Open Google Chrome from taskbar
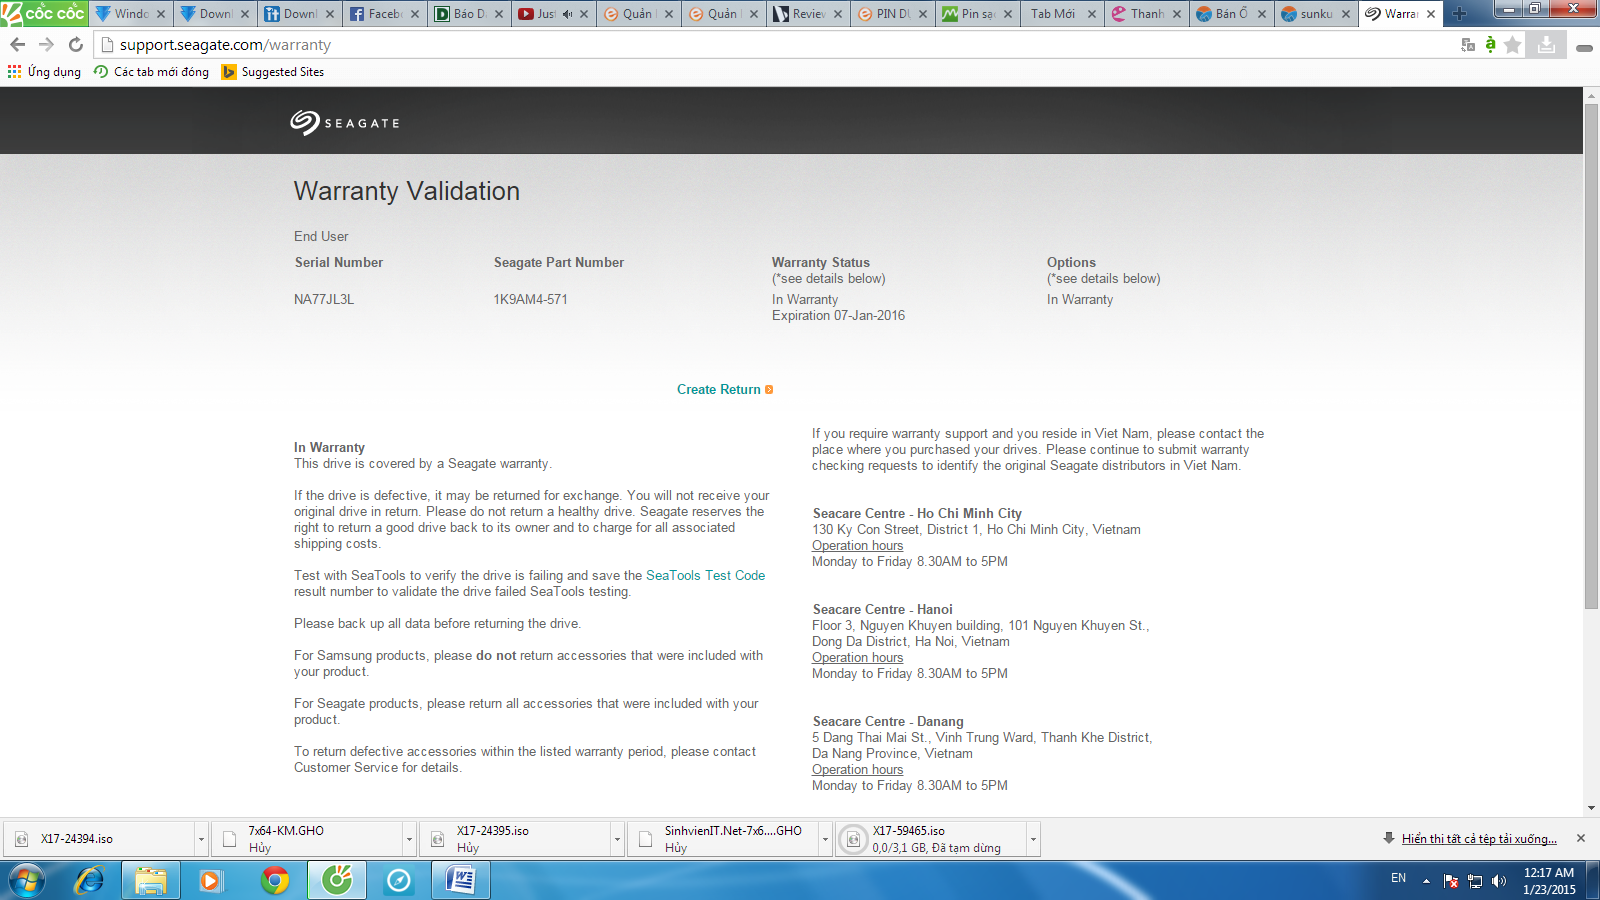 click(275, 881)
